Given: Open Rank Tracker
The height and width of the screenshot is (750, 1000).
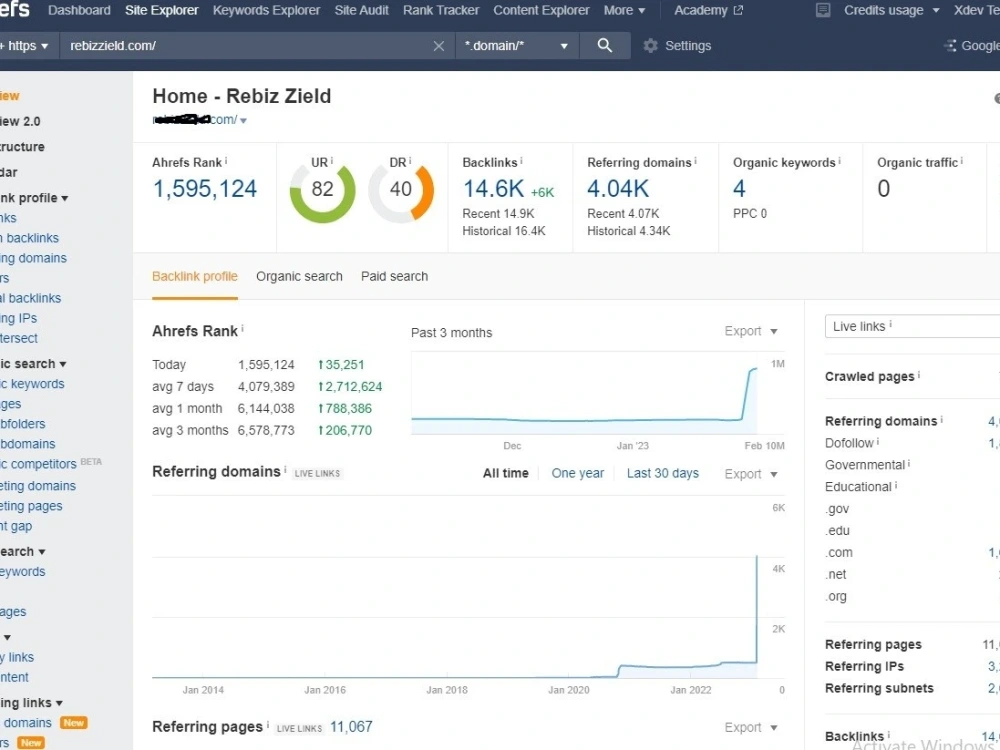Looking at the screenshot, I should 441,10.
